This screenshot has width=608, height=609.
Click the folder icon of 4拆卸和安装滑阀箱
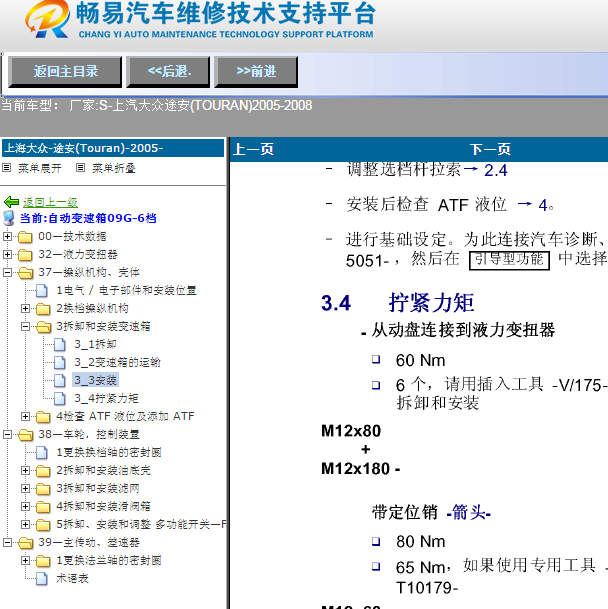[43, 507]
